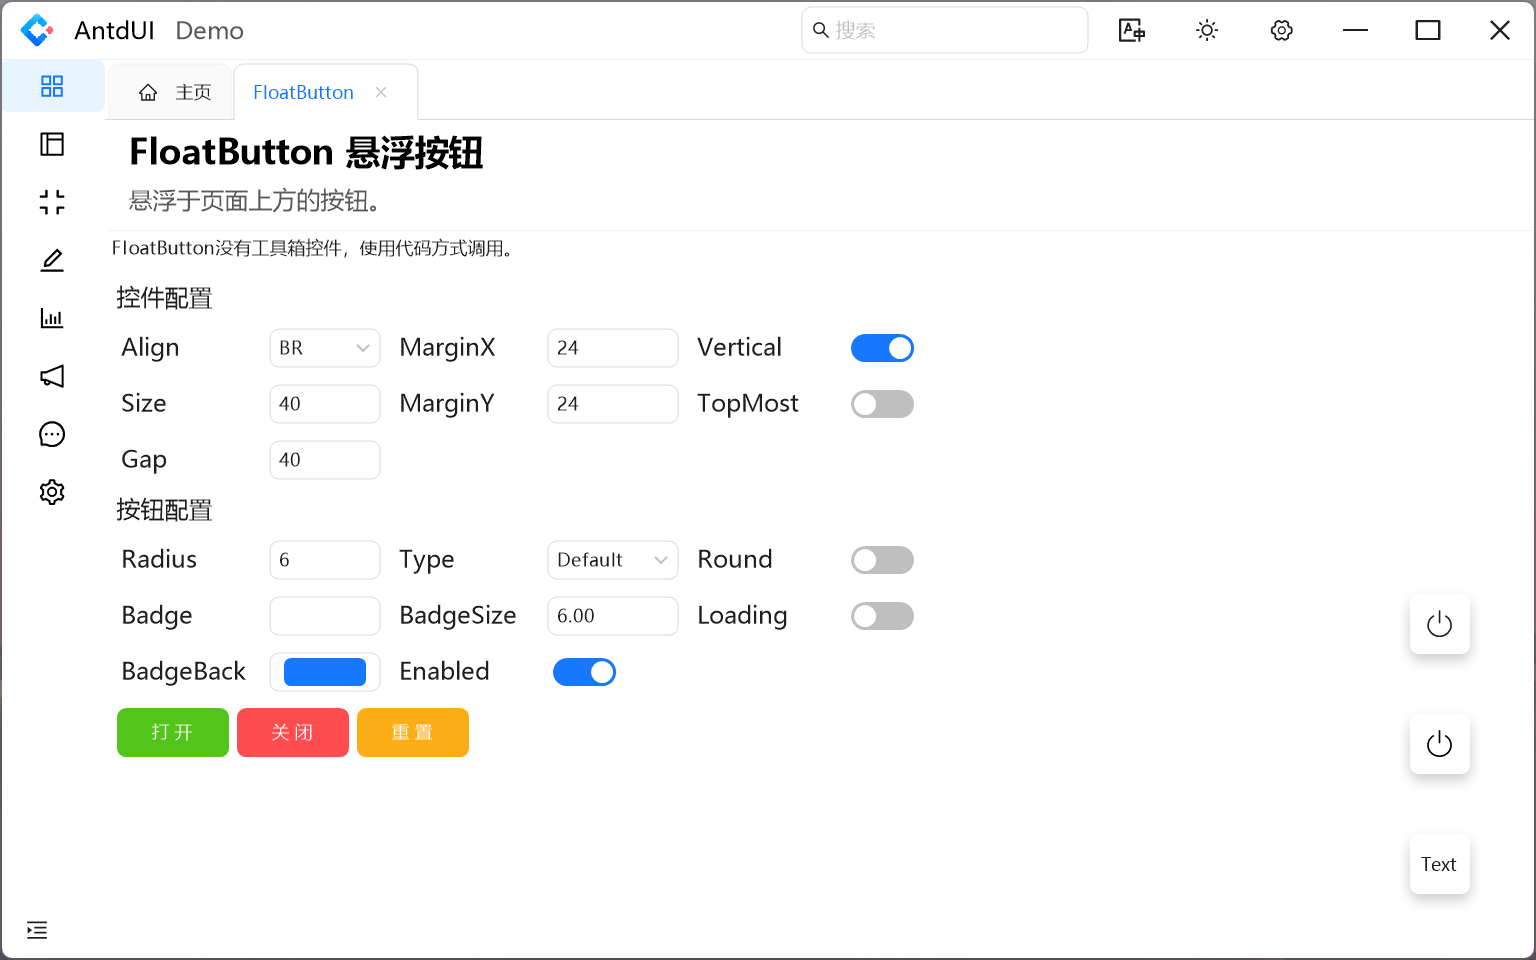This screenshot has height=960, width=1536.
Task: Click the top power float button
Action: (1439, 625)
